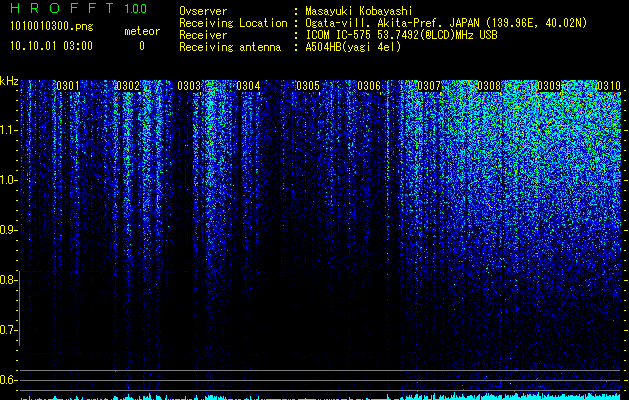Click the 0310 time marker
The image size is (629, 400).
tap(609, 86)
